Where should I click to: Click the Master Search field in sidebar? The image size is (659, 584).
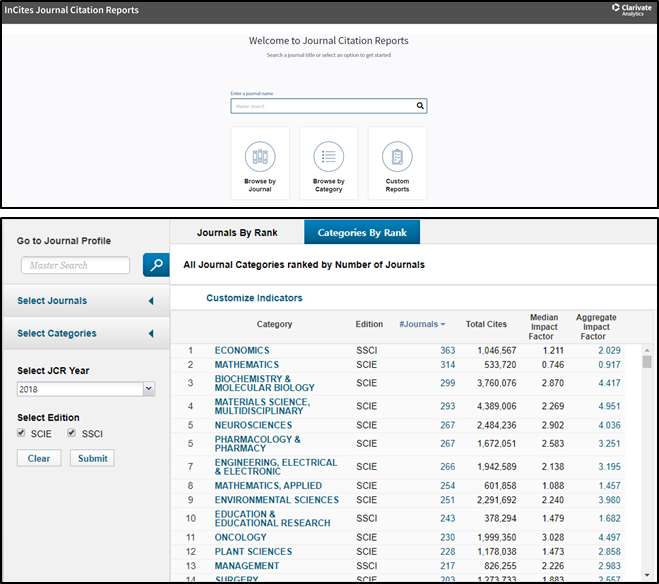pyautogui.click(x=75, y=265)
